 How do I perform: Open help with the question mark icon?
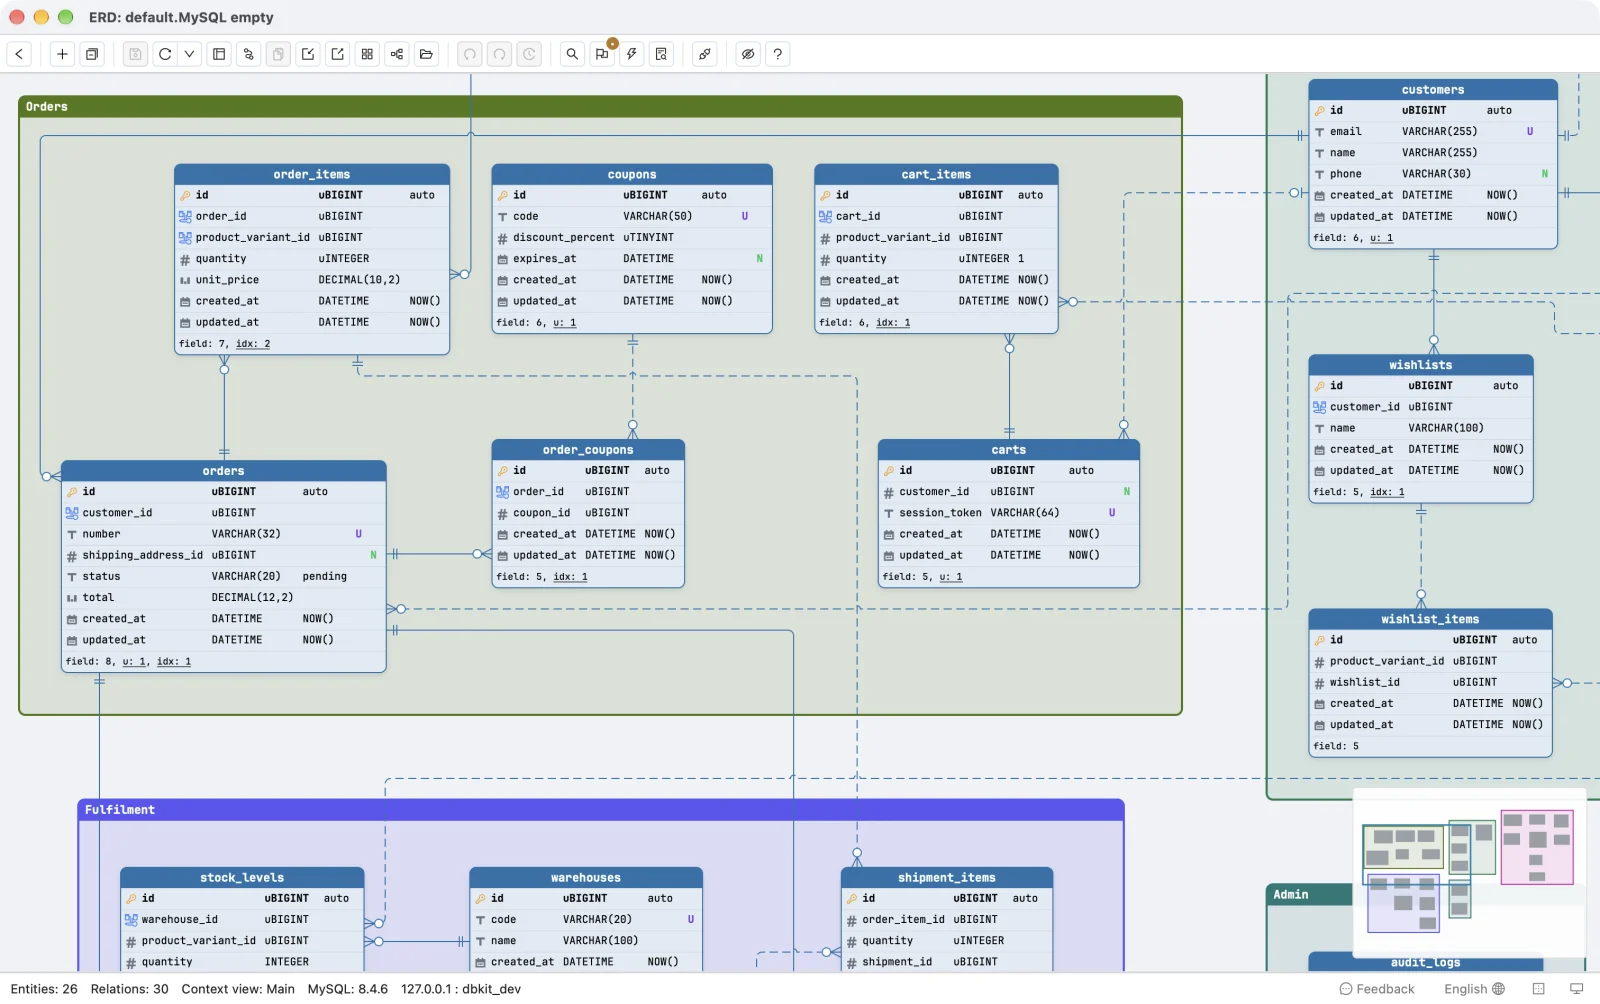tap(778, 54)
